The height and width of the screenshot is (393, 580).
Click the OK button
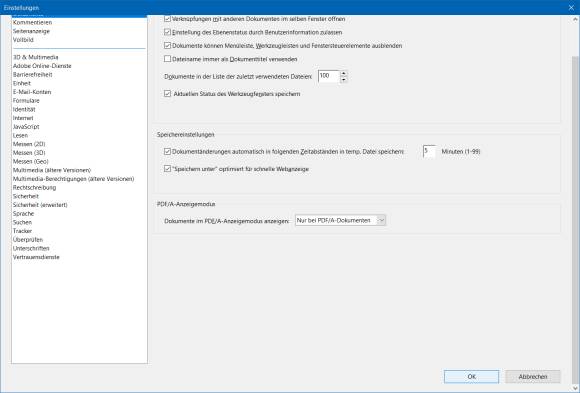(471, 376)
